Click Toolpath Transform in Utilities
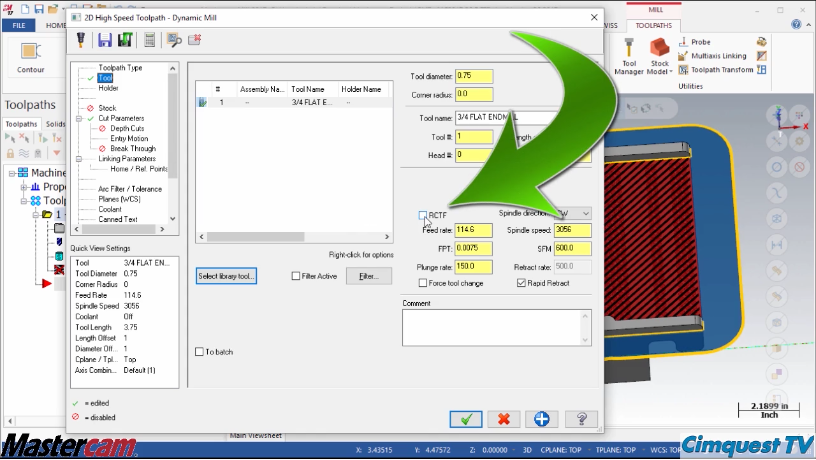Screen dimensions: 816x460 716,69
